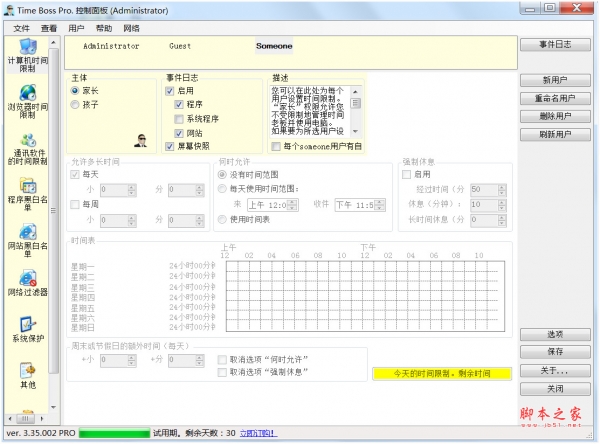
Task: Click the 新用户 button
Action: (555, 80)
